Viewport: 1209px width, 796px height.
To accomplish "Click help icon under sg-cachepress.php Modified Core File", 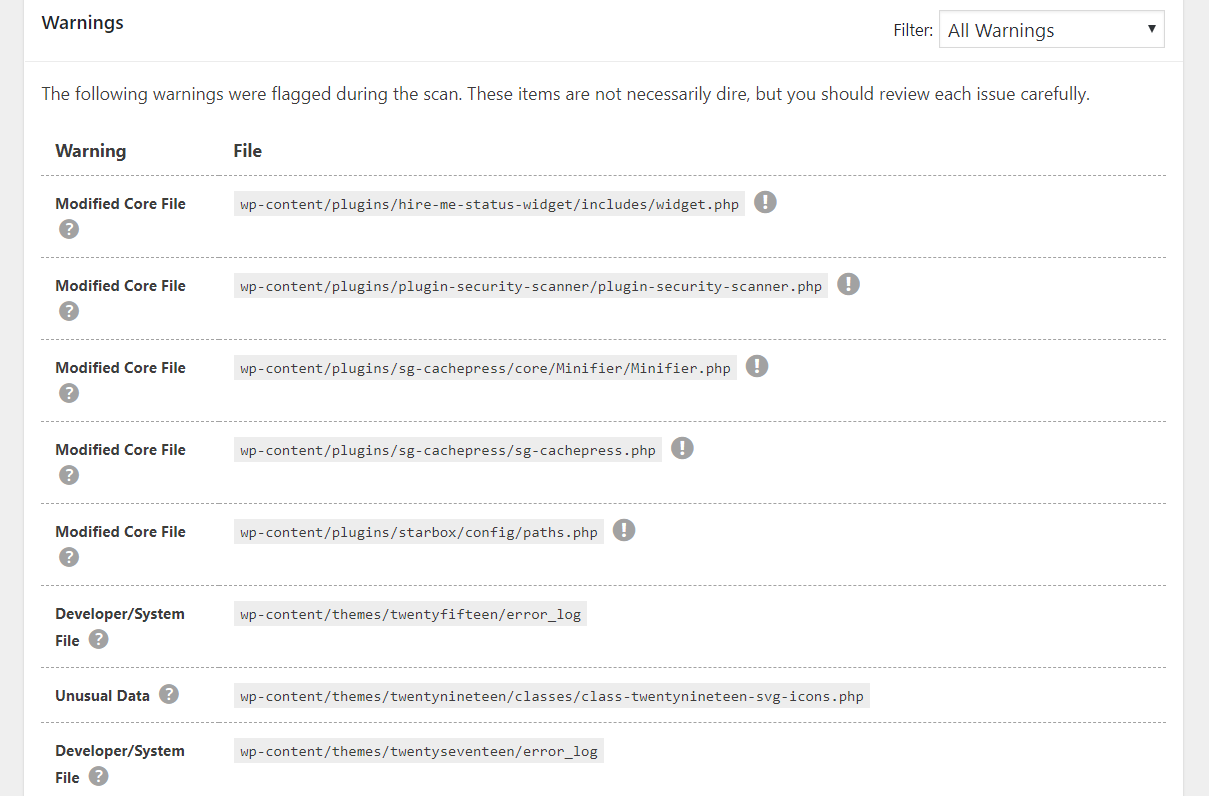I will click(x=68, y=475).
